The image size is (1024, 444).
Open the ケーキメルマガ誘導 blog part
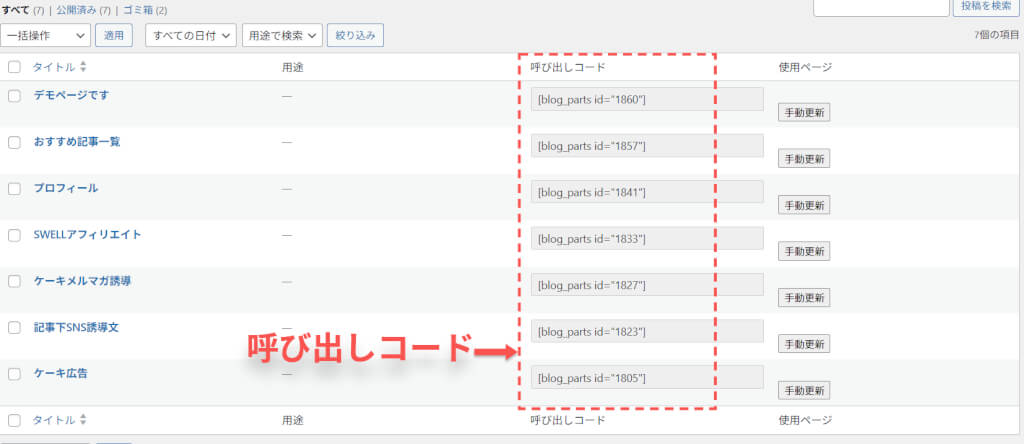82,281
